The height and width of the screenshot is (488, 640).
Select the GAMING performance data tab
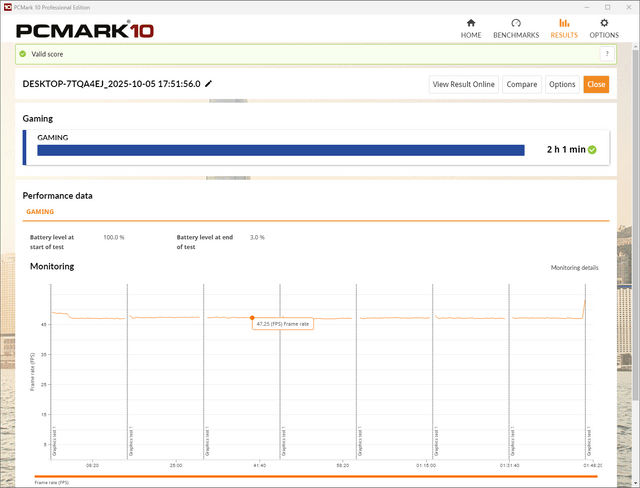coord(40,212)
